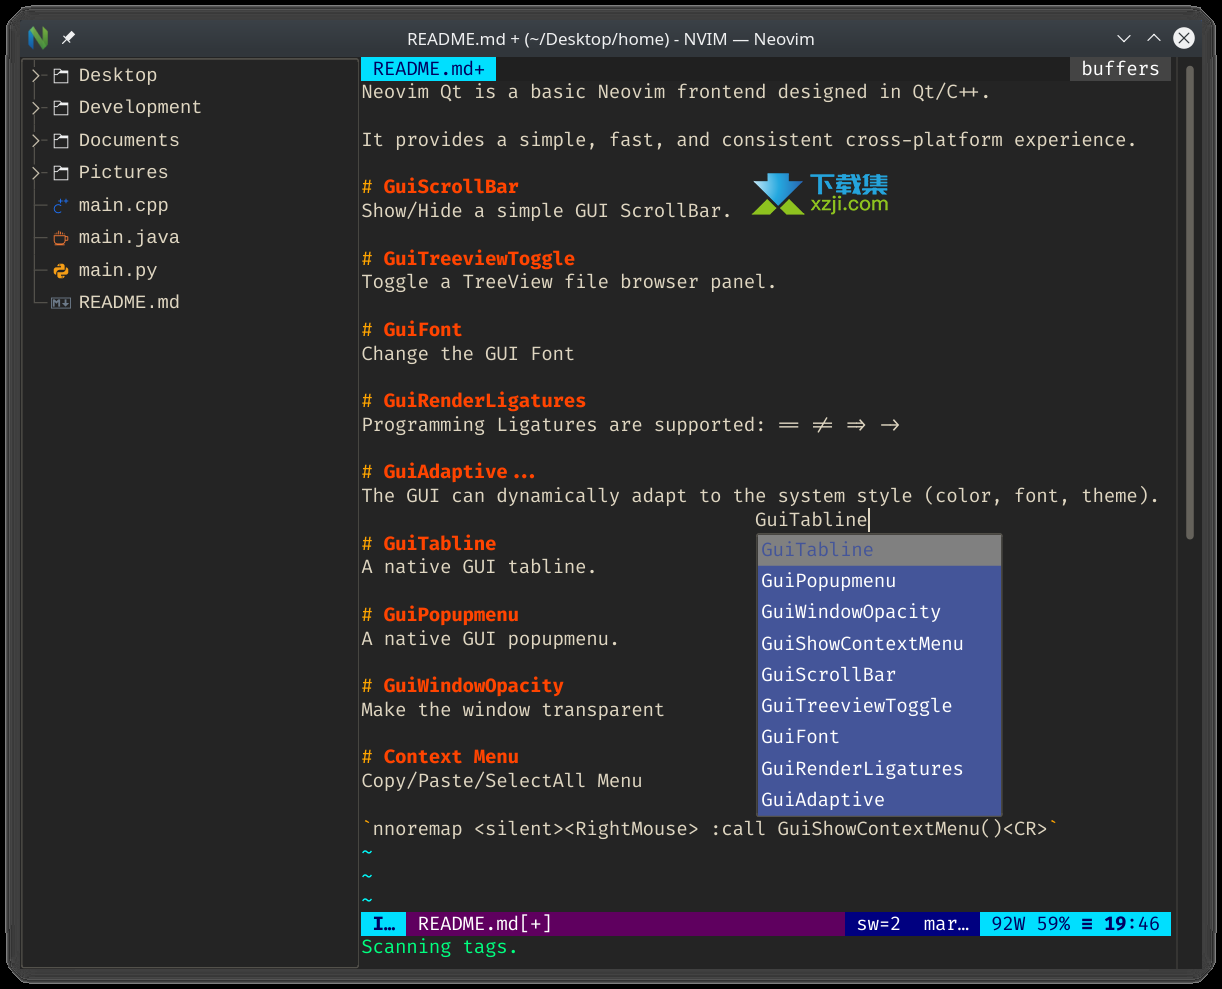The width and height of the screenshot is (1222, 989).
Task: Click the Markdown icon beside README.md
Action: (61, 303)
